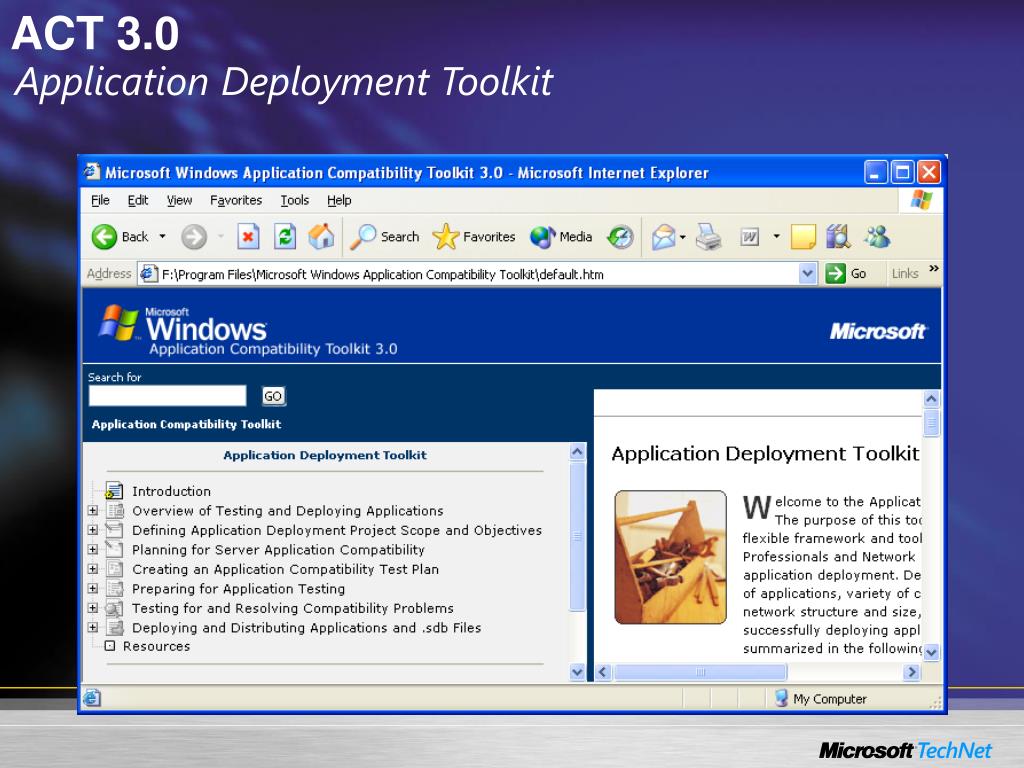Screen dimensions: 1024x768
Task: Click the content pane scroll right arrow
Action: click(x=912, y=672)
